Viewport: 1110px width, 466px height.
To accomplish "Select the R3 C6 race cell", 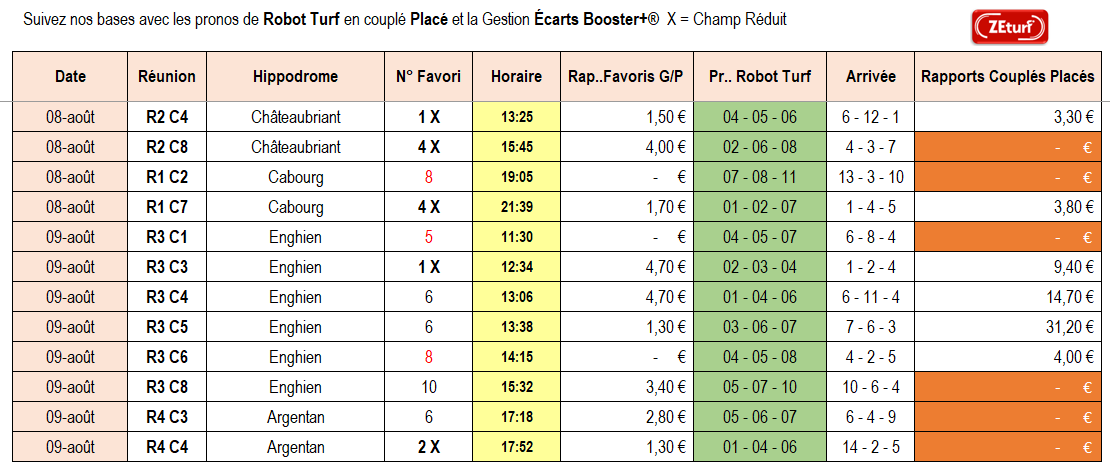I will [167, 358].
